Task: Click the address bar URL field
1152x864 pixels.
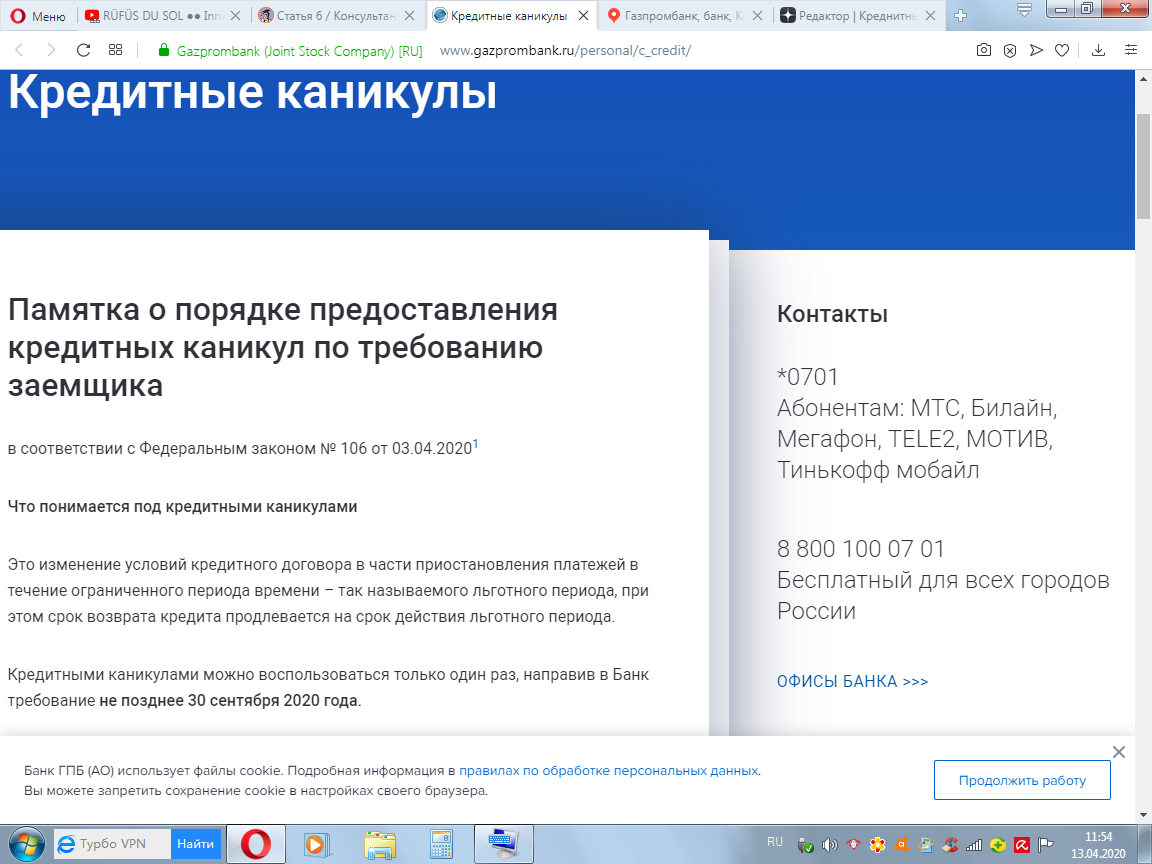Action: (x=565, y=51)
